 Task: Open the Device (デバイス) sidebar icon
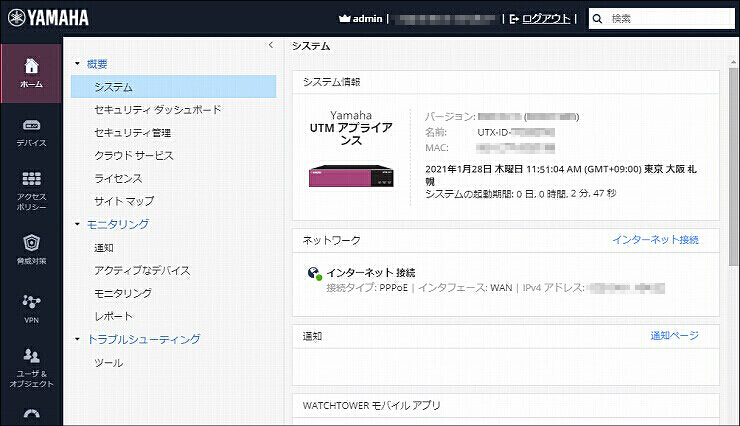[x=31, y=133]
